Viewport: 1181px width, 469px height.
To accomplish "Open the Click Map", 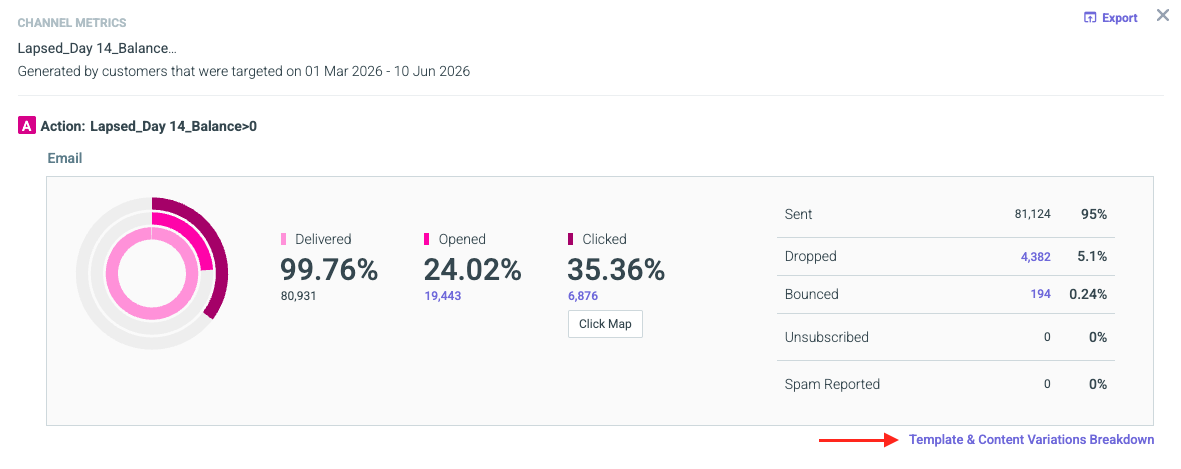I will (605, 324).
